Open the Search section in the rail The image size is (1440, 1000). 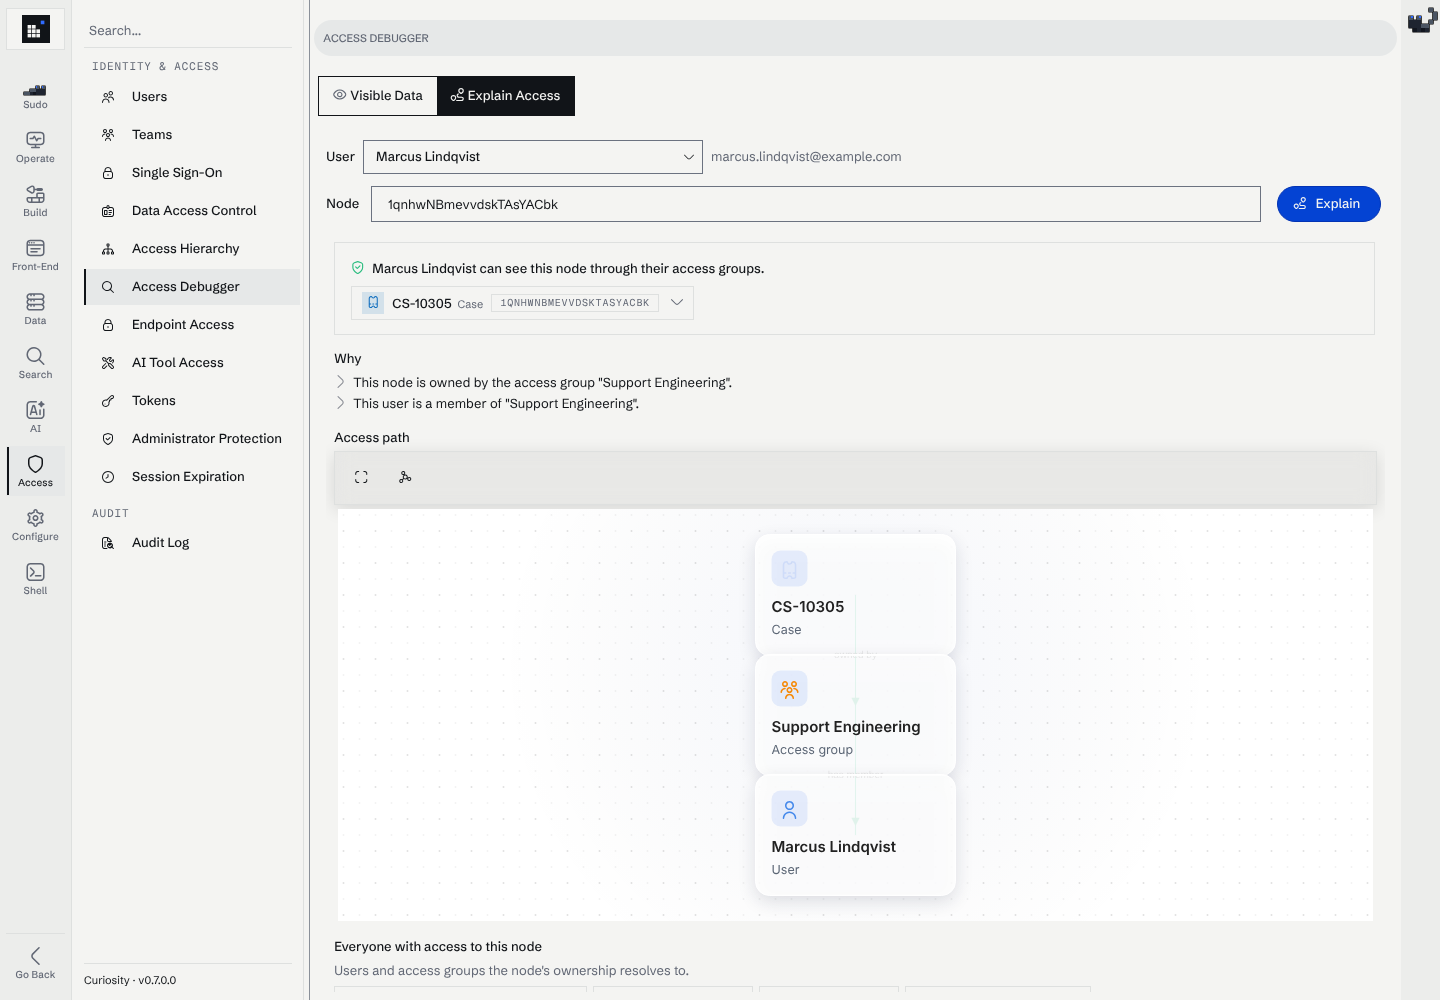click(35, 364)
